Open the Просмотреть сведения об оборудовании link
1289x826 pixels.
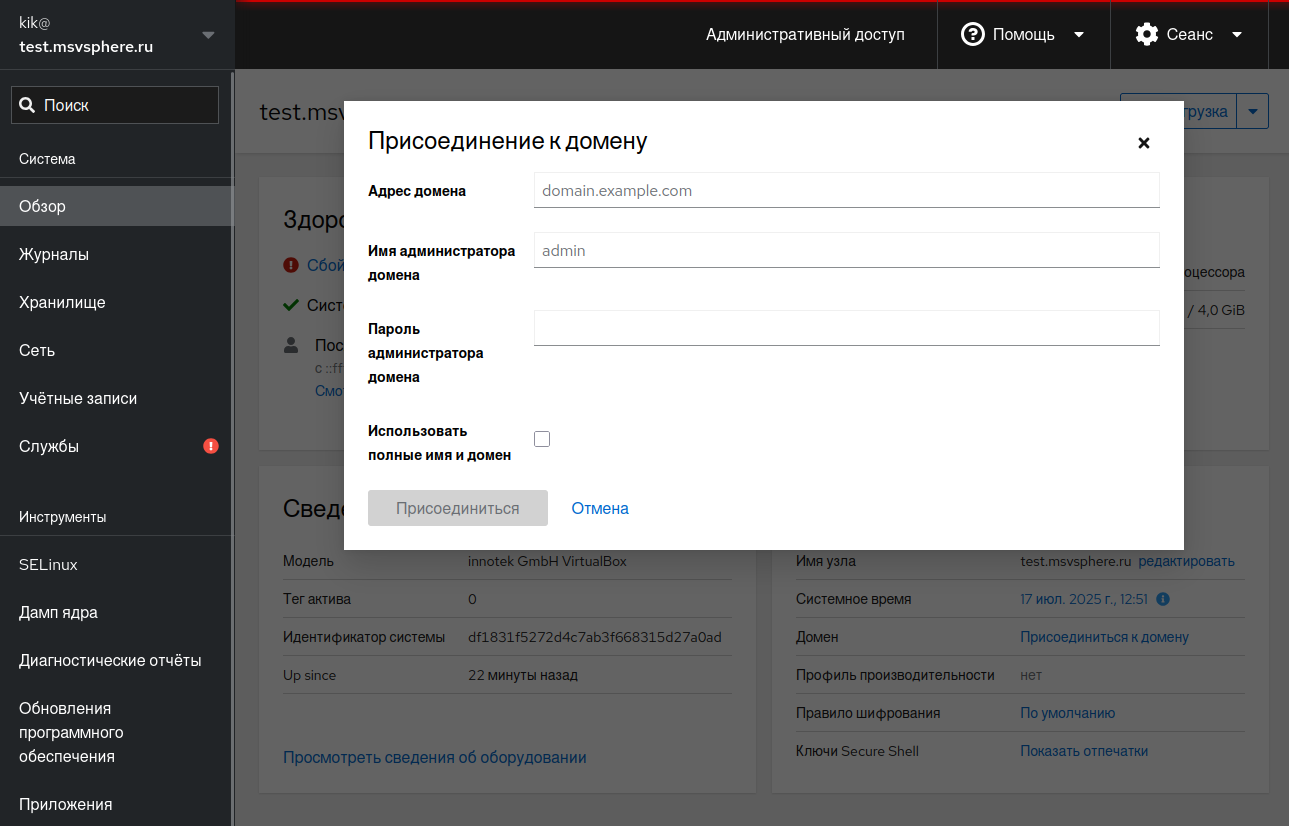(434, 757)
